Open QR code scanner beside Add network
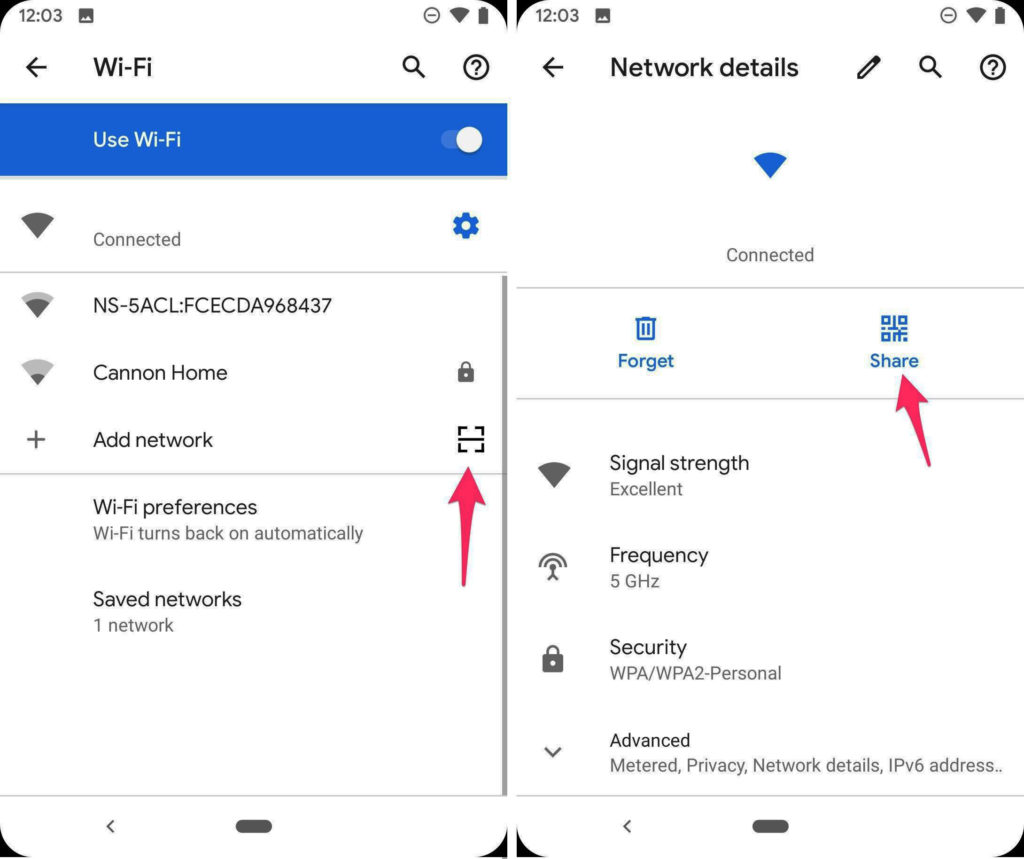1024x859 pixels. pos(470,439)
